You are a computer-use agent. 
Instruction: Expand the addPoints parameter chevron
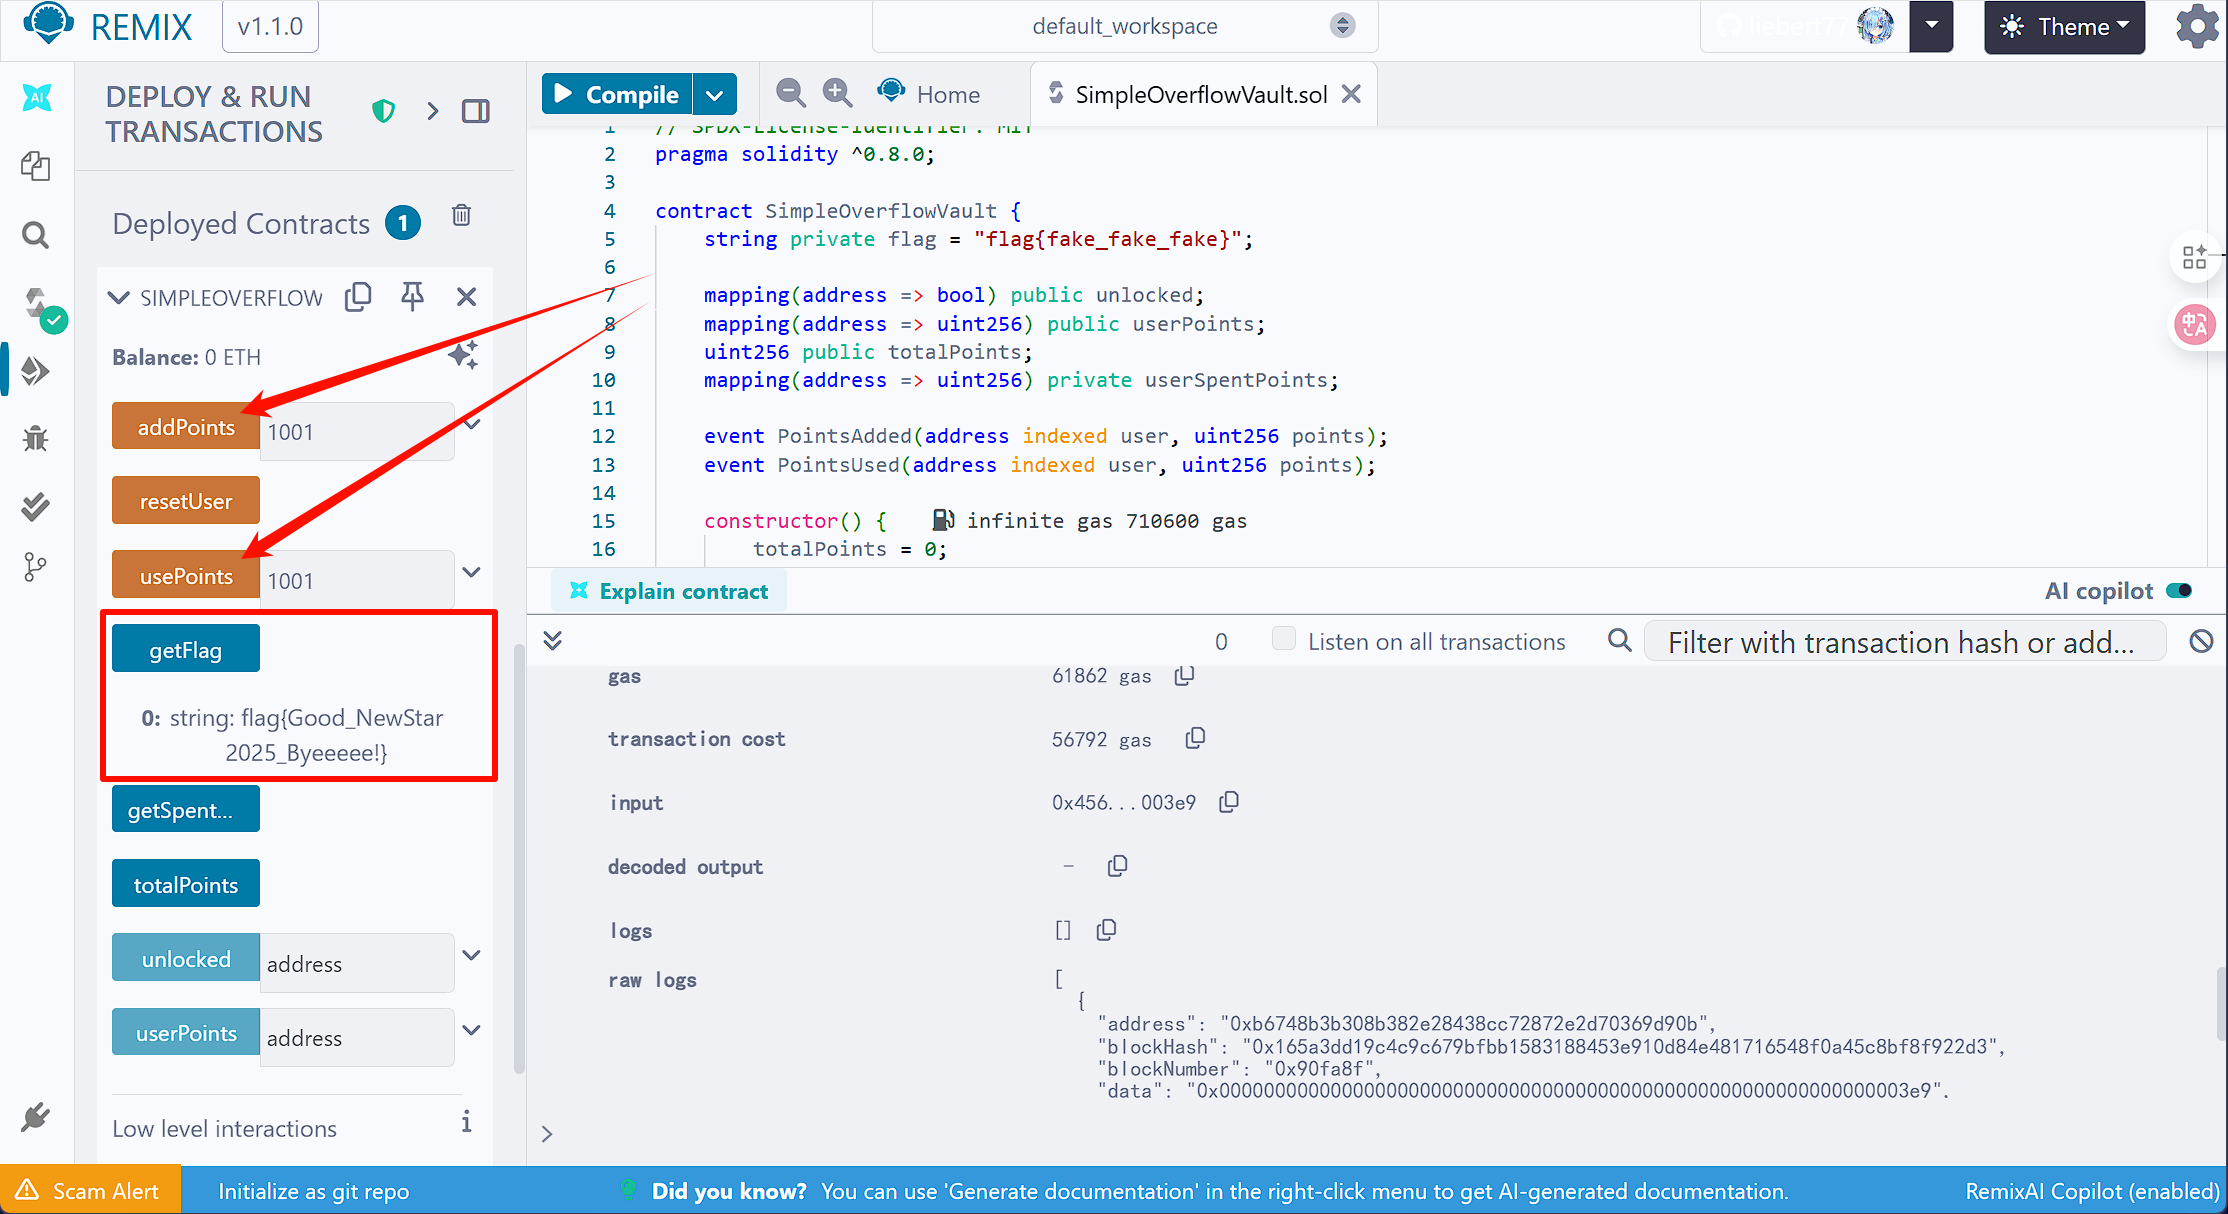pos(472,423)
